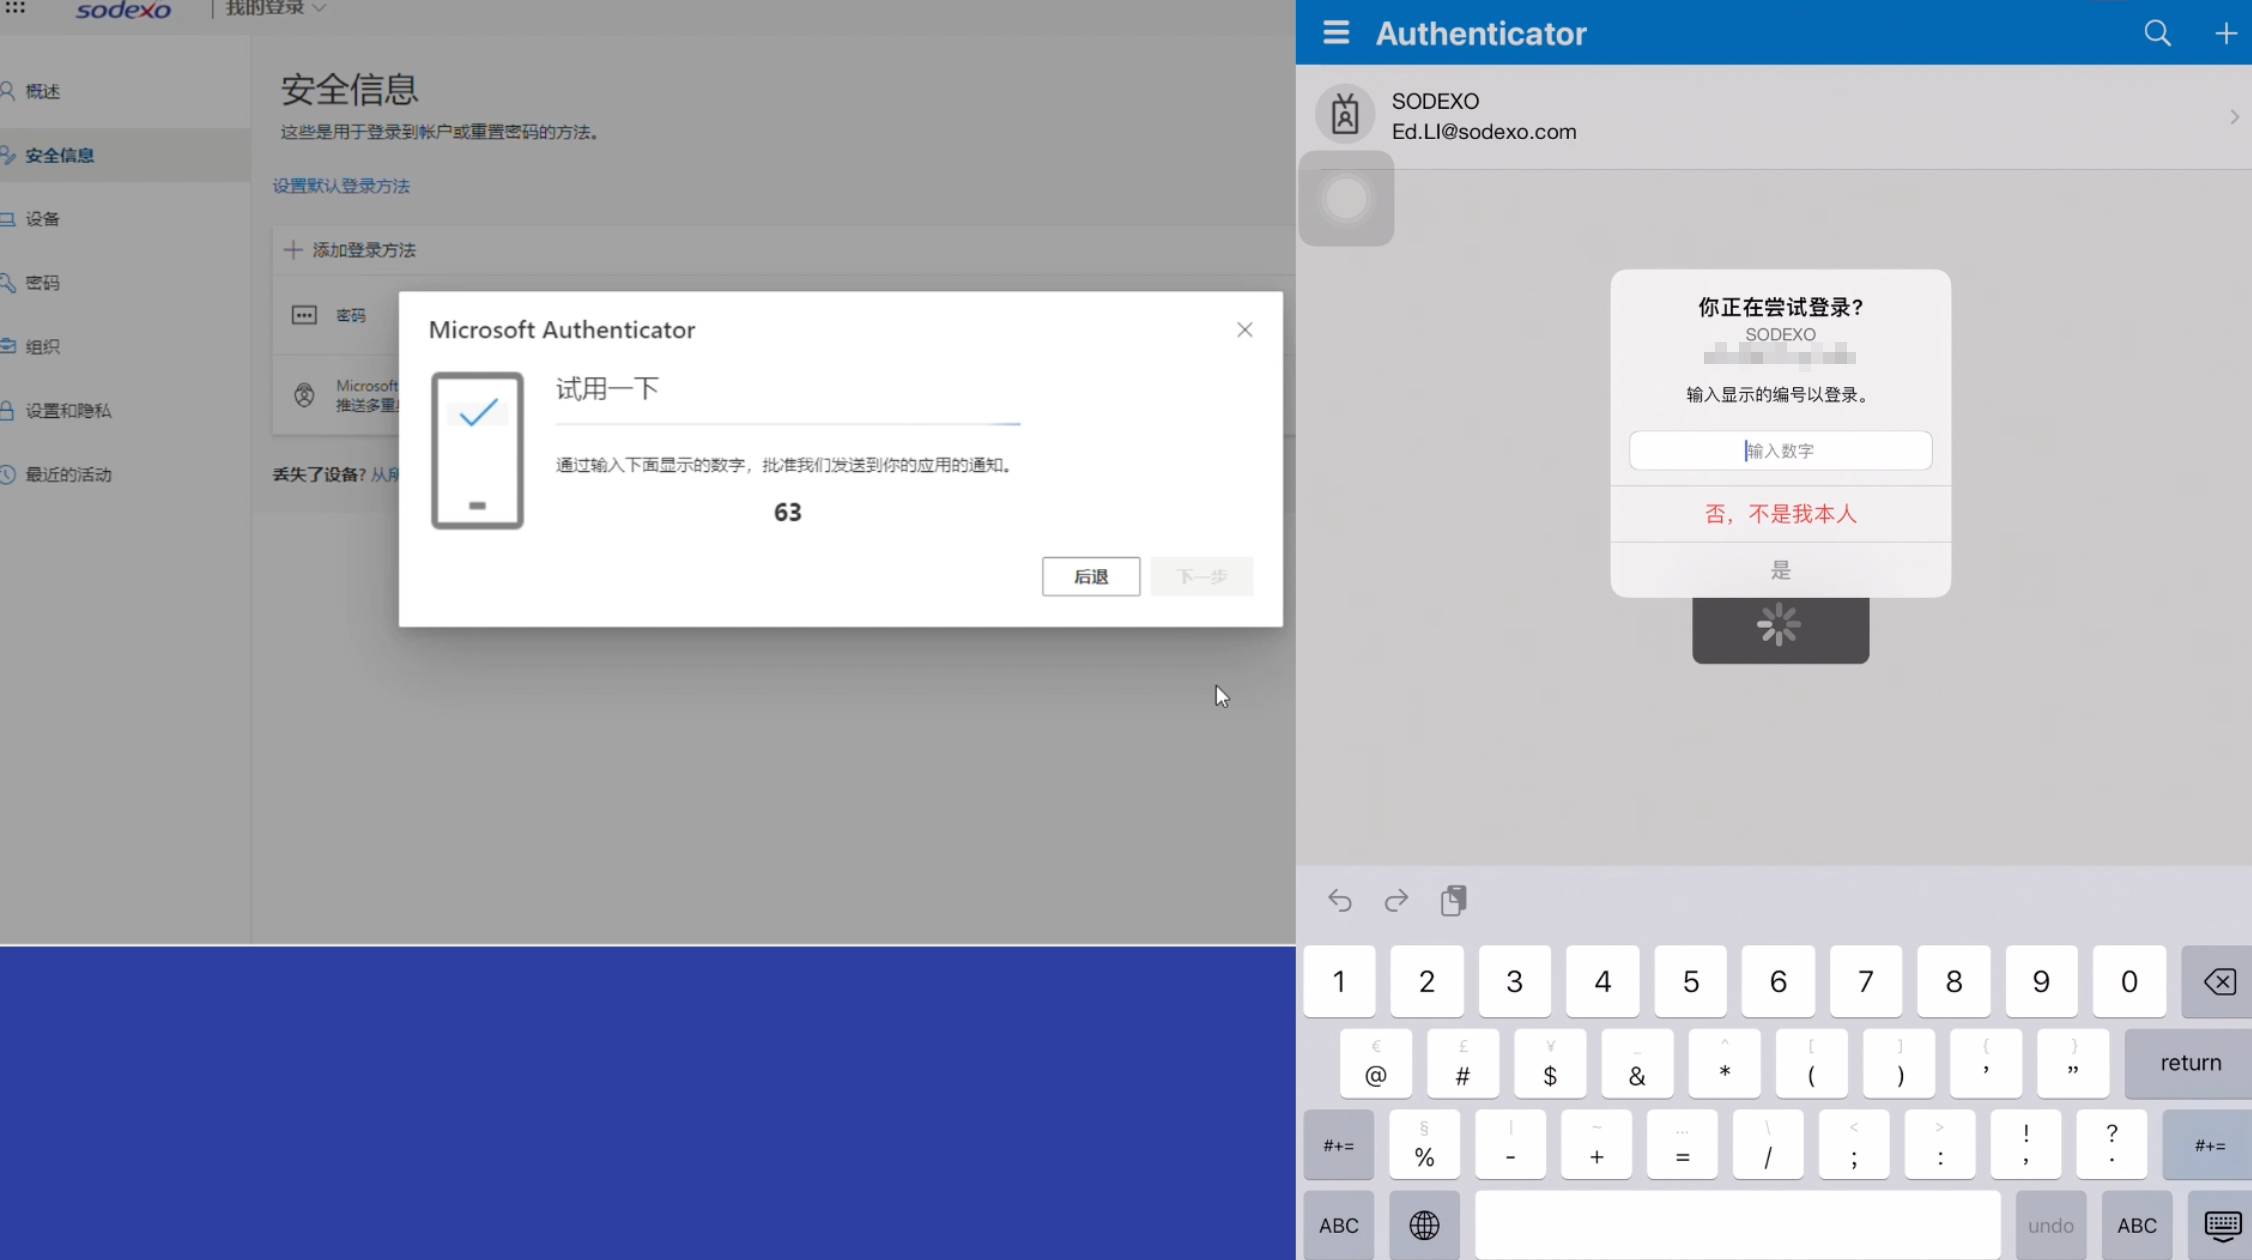Open the Authenticator hamburger menu
This screenshot has width=2252, height=1260.
click(x=1336, y=33)
